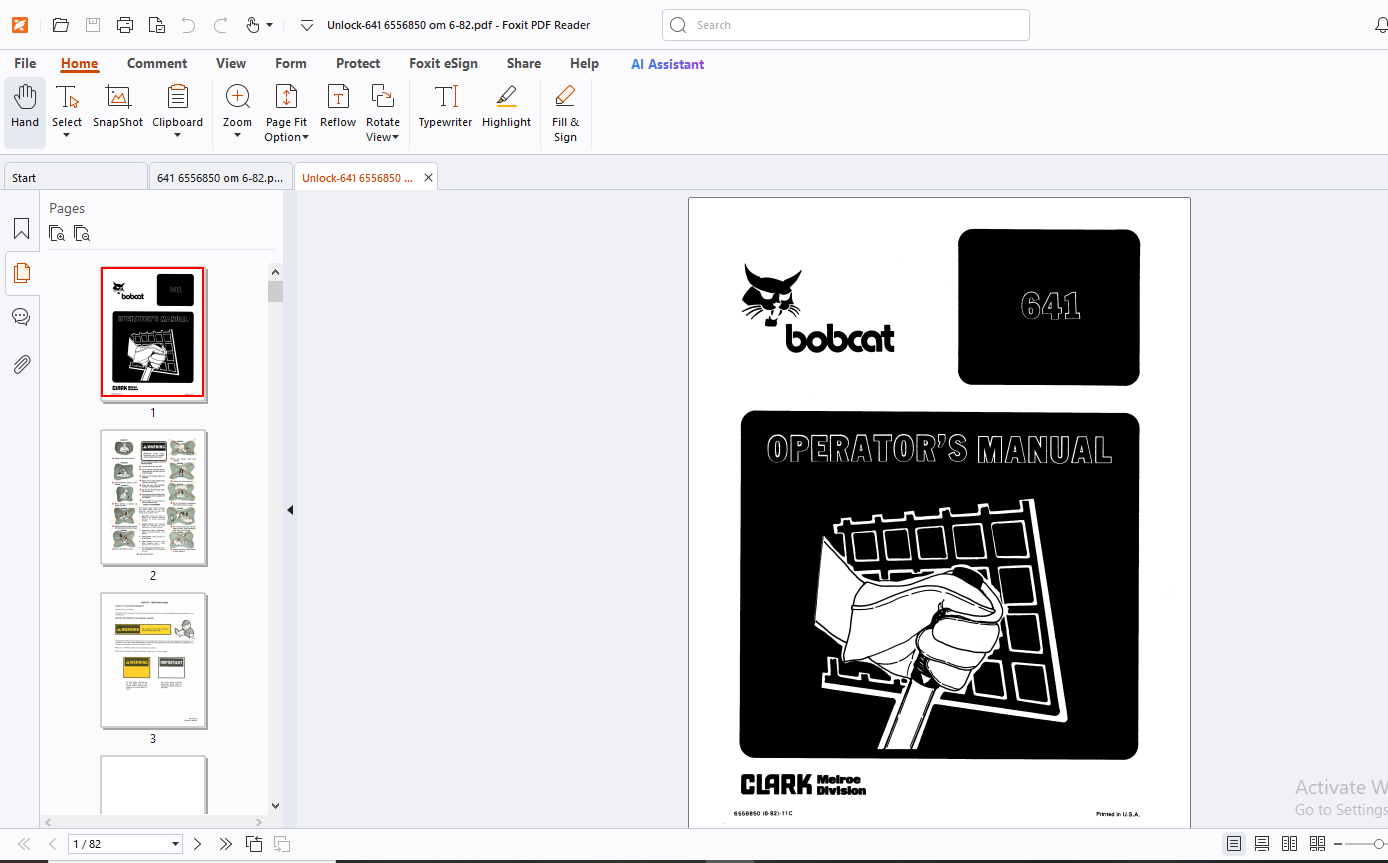Image resolution: width=1388 pixels, height=863 pixels.
Task: Open the Fill & Sign tool
Action: pos(565,113)
